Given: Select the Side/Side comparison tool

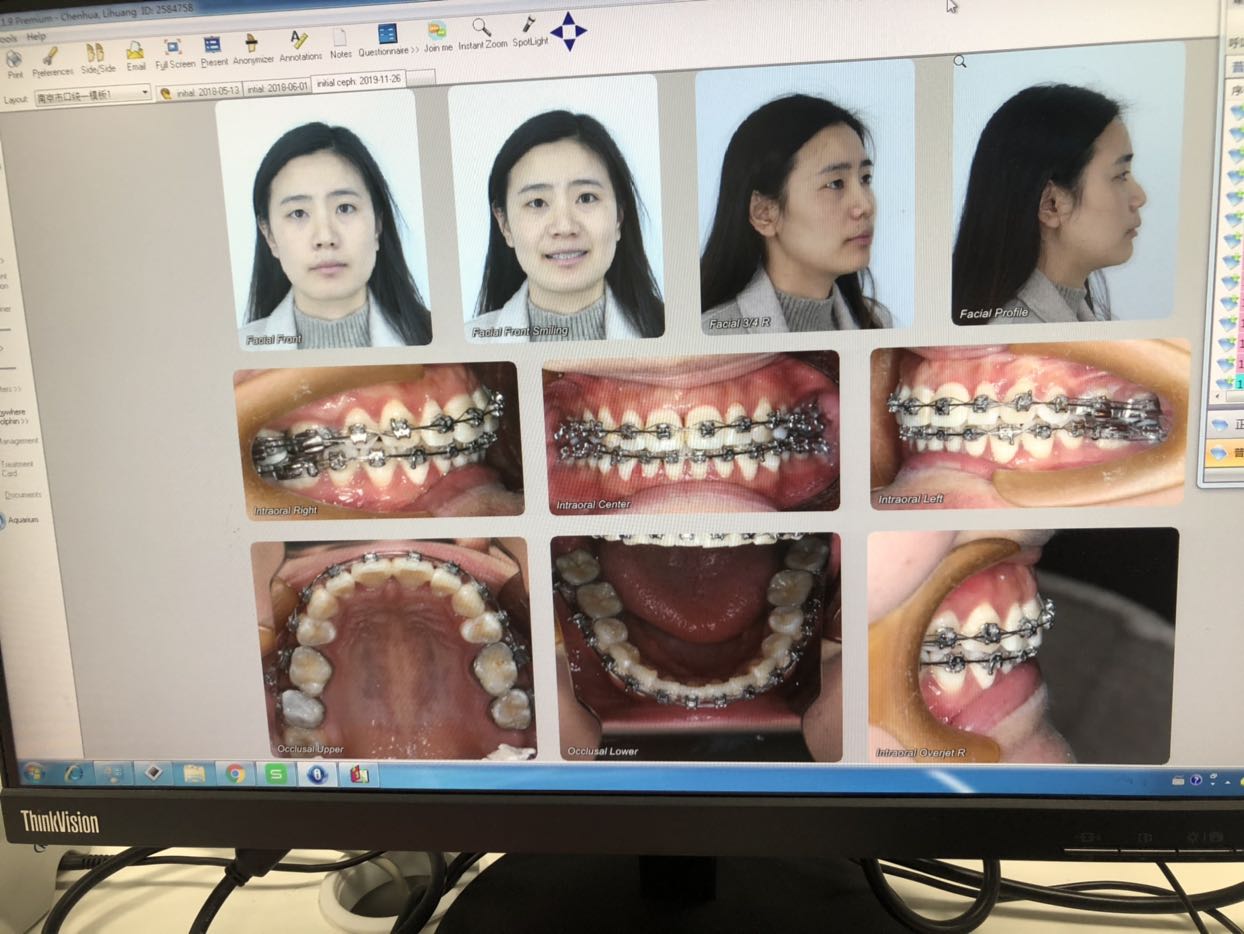Looking at the screenshot, I should tap(97, 59).
